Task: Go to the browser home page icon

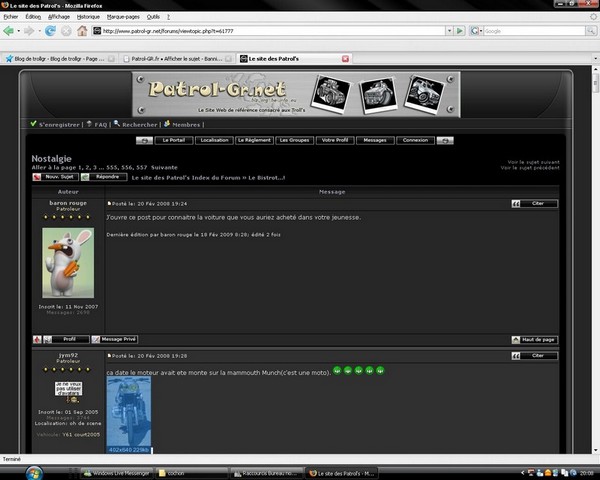Action: tap(82, 31)
